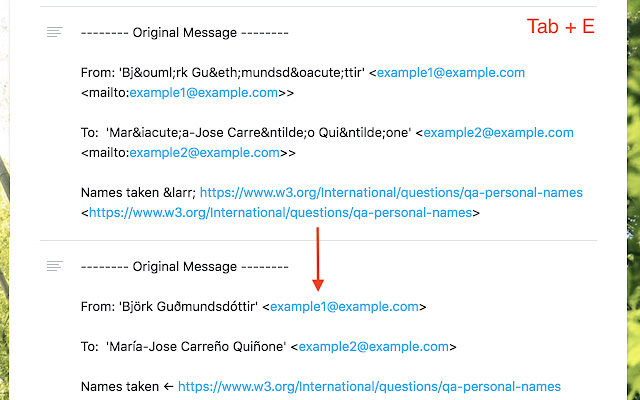
Task: Place cursor in 'Names taken &larr;' text
Action: 138,193
